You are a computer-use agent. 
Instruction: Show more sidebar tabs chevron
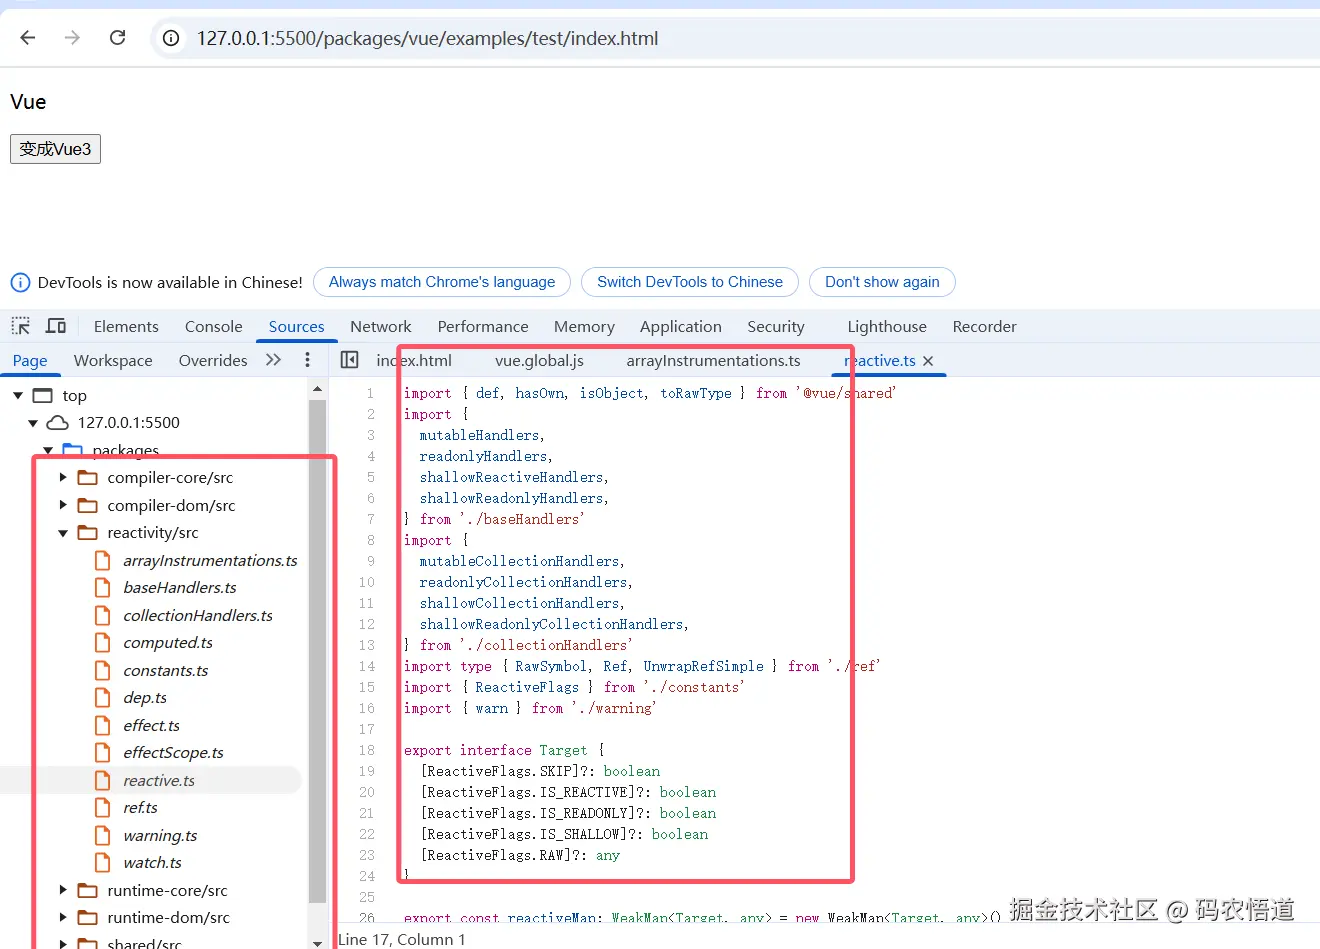click(273, 360)
